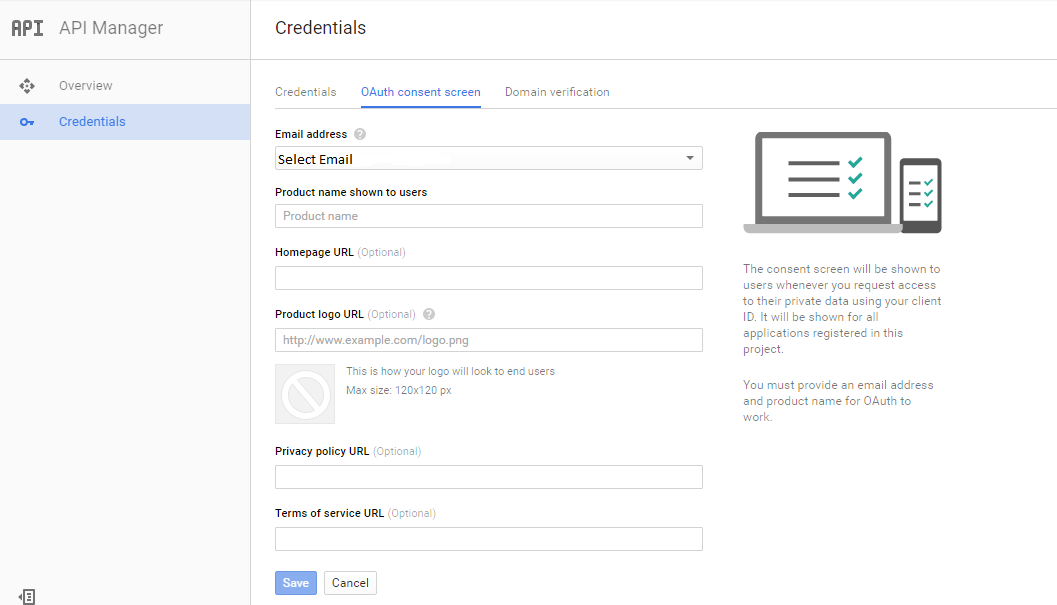Click the Credentials page heading
The width and height of the screenshot is (1057, 605).
click(x=320, y=28)
